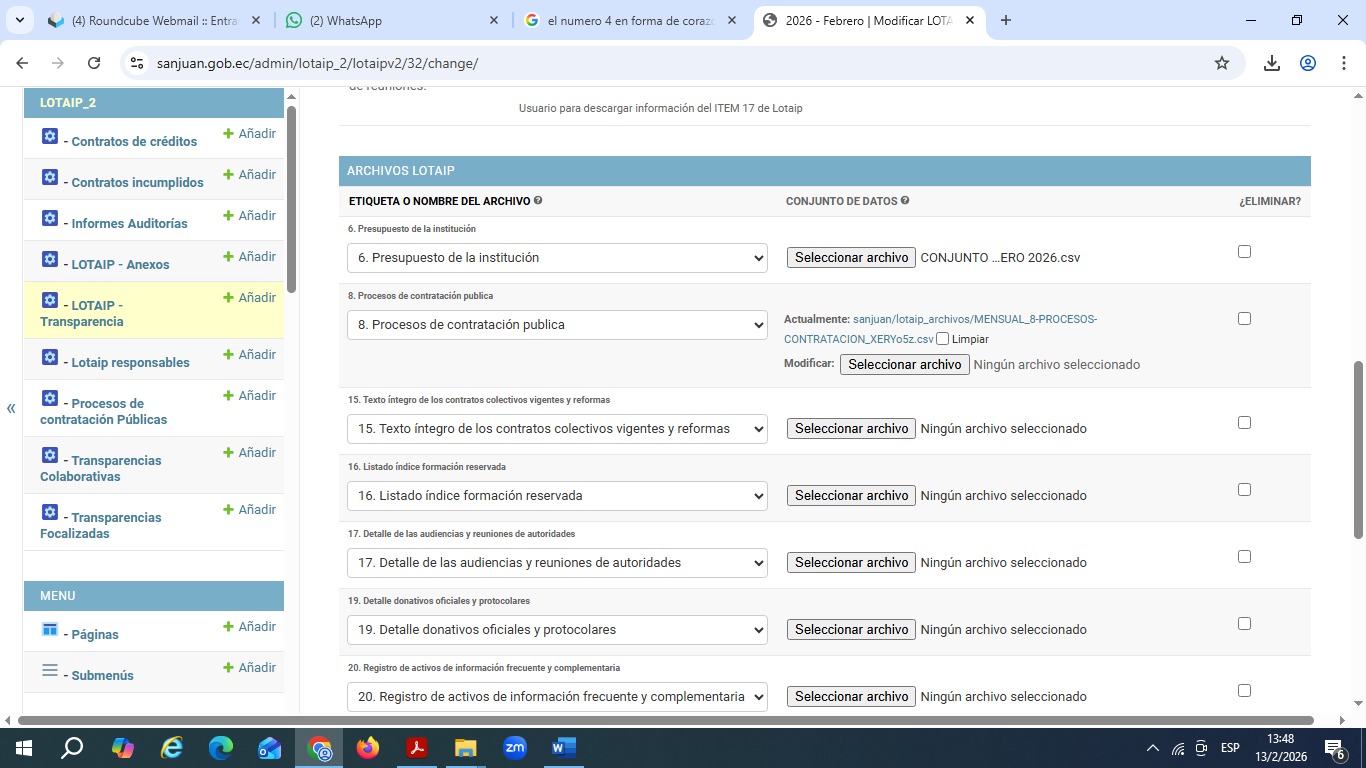Click the Páginas icon in the Menu section

click(x=50, y=630)
